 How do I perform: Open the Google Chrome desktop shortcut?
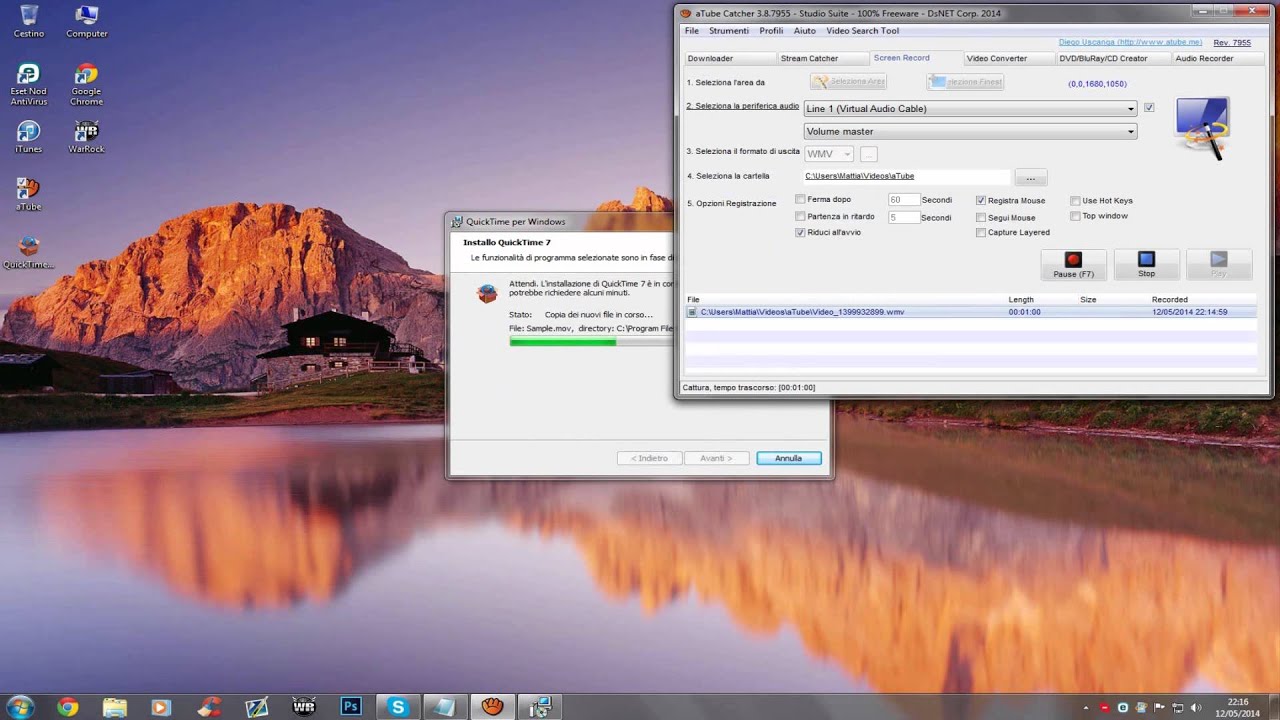(86, 84)
